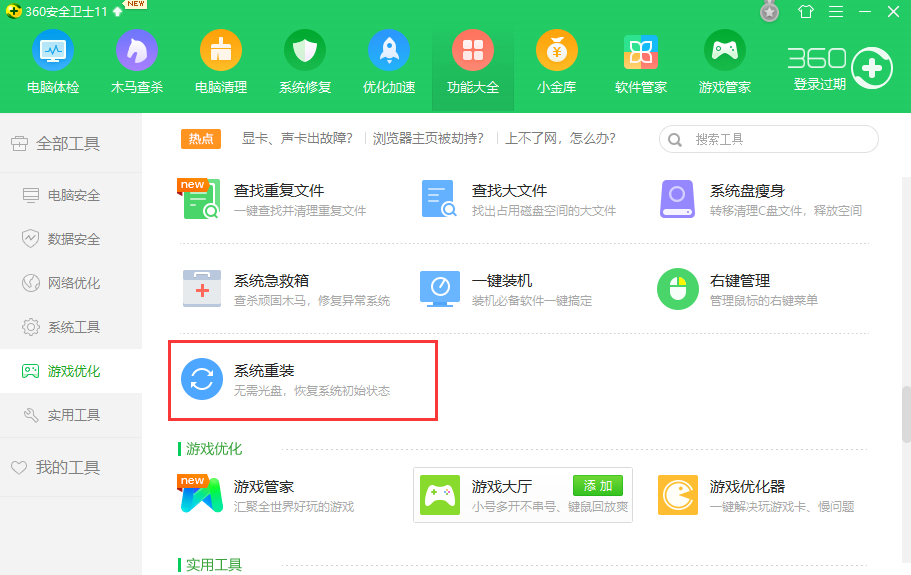
Task: Click the 游戏优化 section heading
Action: [x=214, y=449]
